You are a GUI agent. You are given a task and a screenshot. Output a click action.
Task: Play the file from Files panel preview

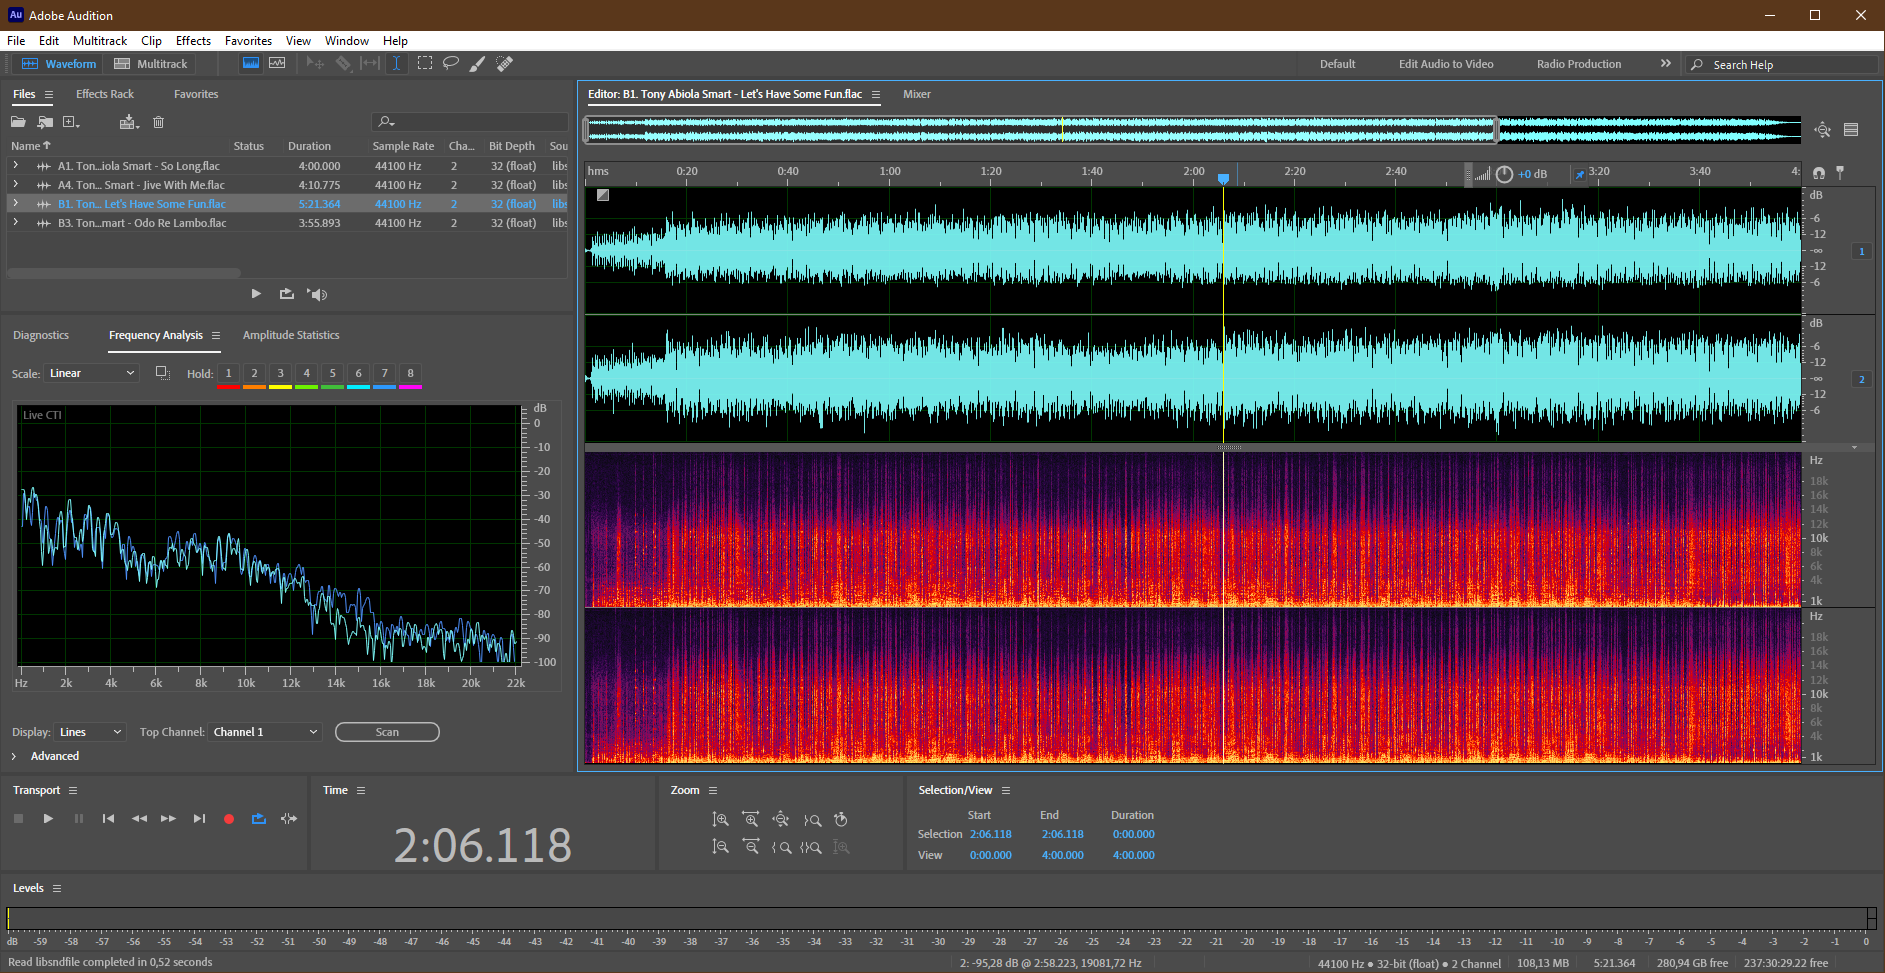tap(256, 294)
